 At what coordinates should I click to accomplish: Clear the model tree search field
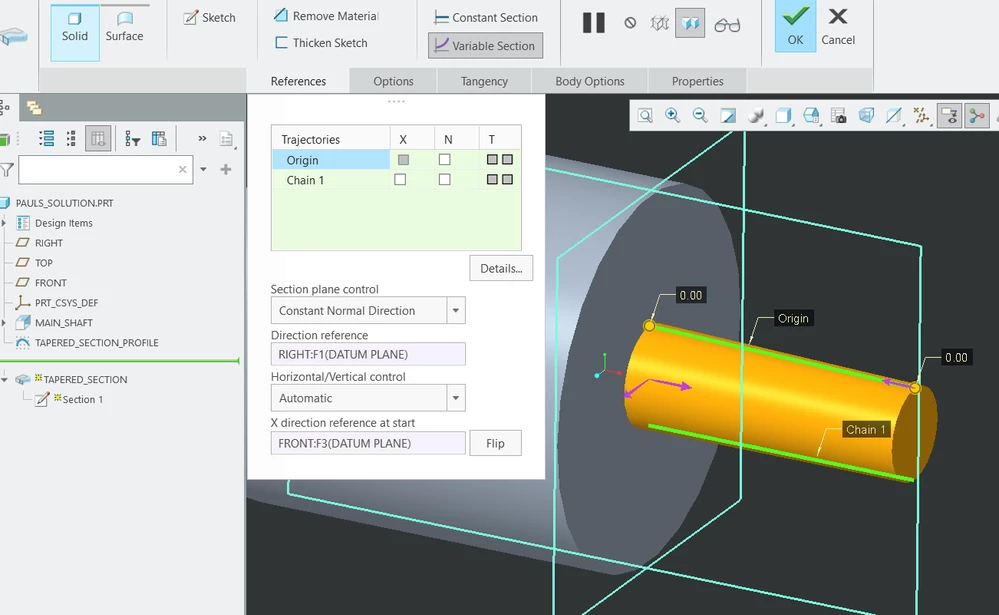tap(183, 170)
